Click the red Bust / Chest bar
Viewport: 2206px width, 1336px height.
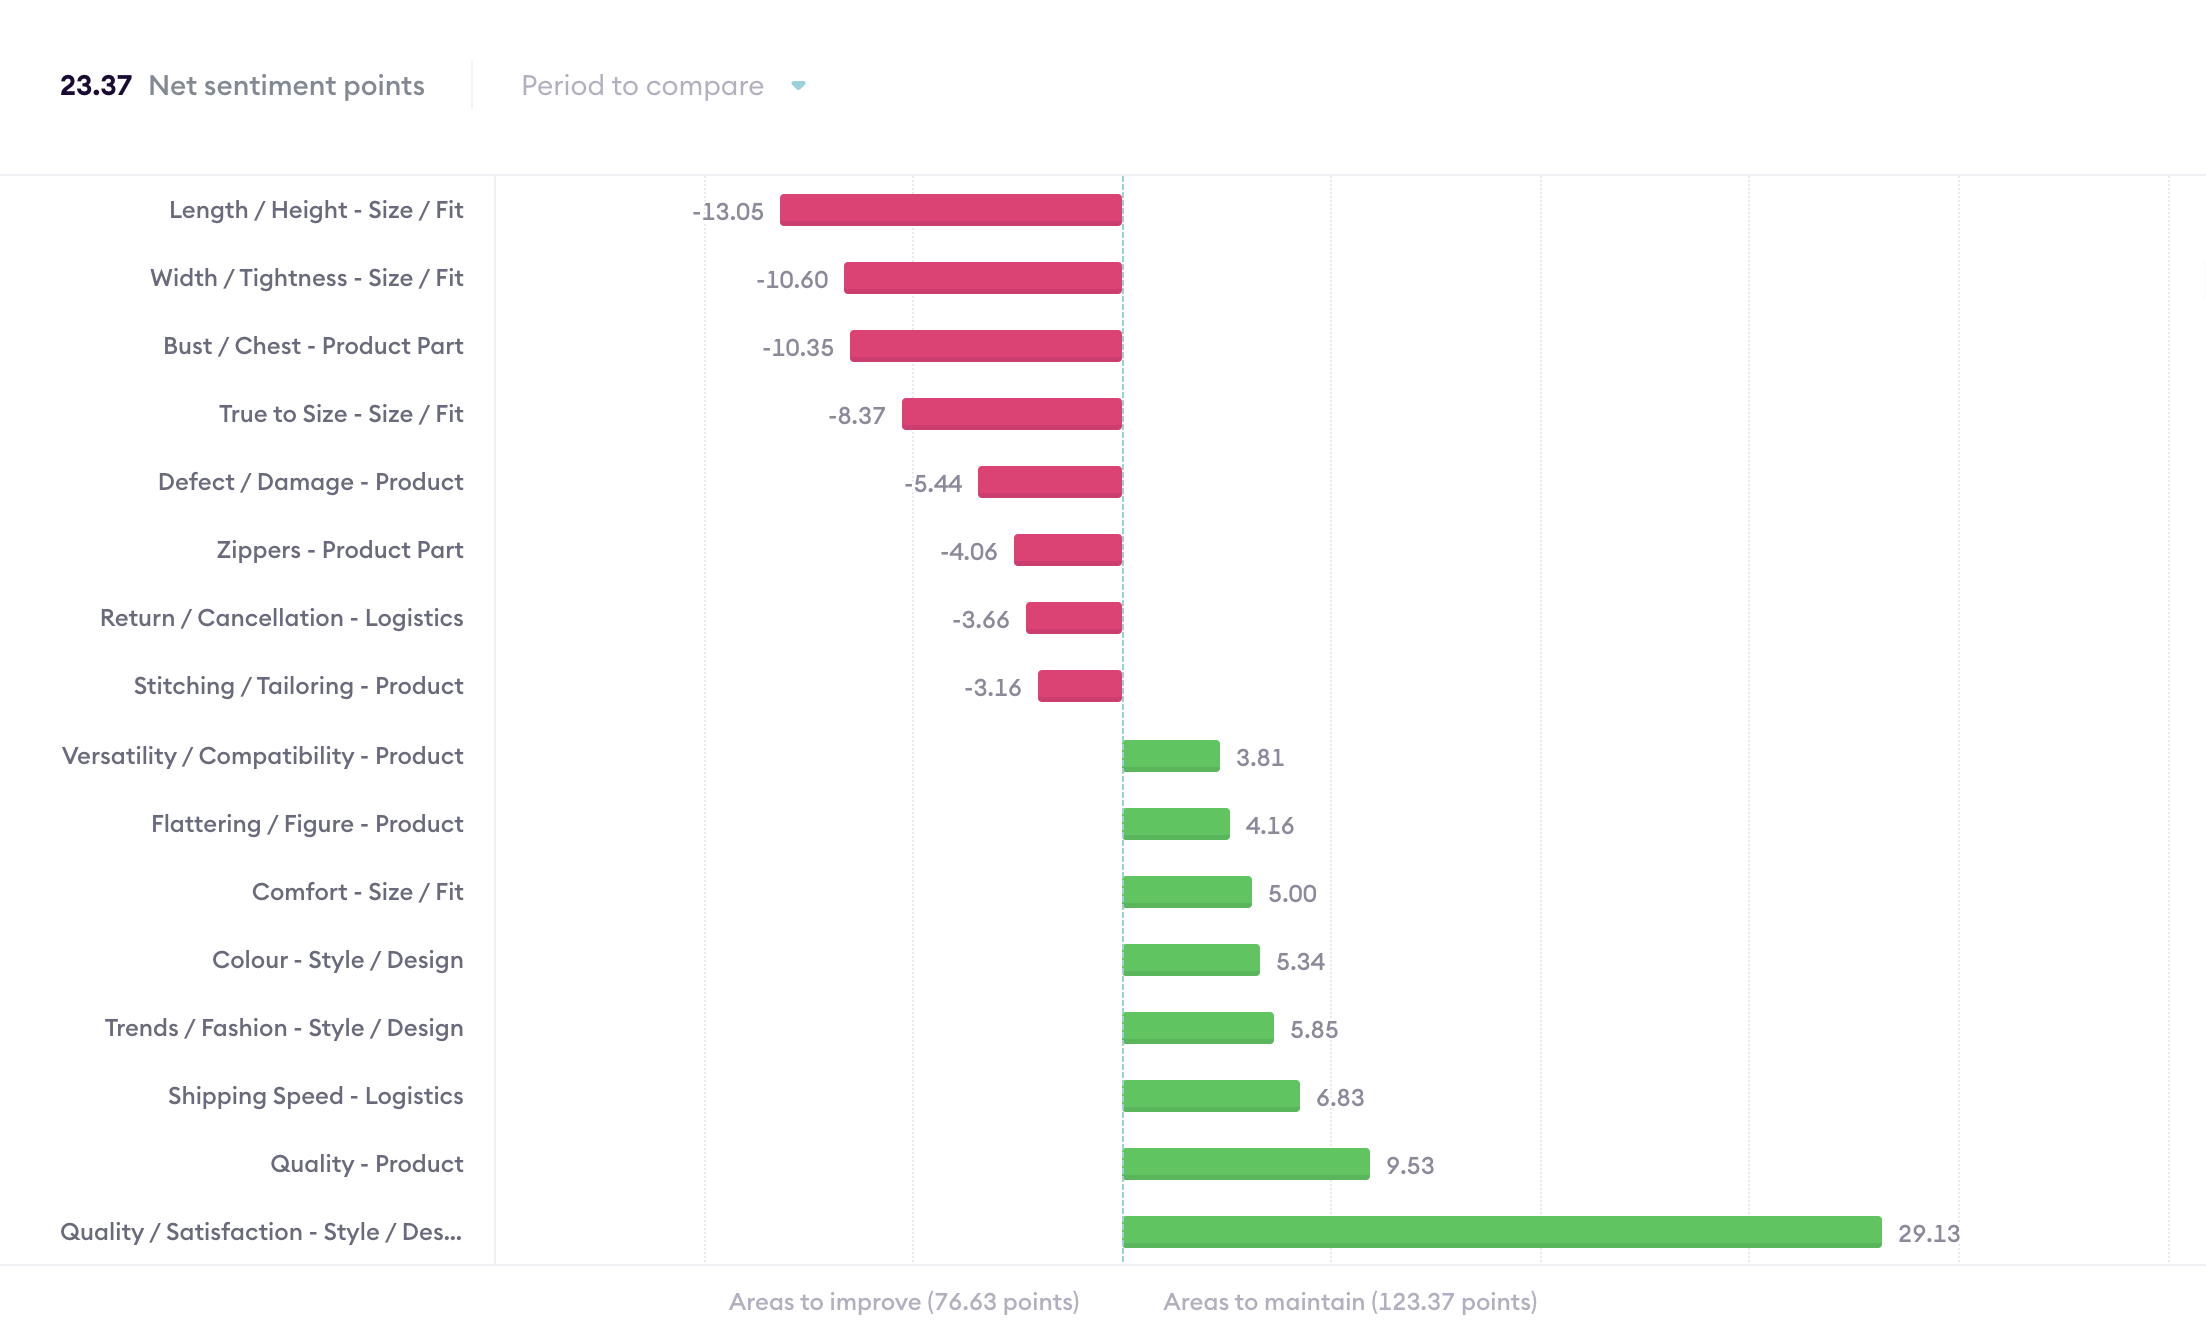[985, 346]
